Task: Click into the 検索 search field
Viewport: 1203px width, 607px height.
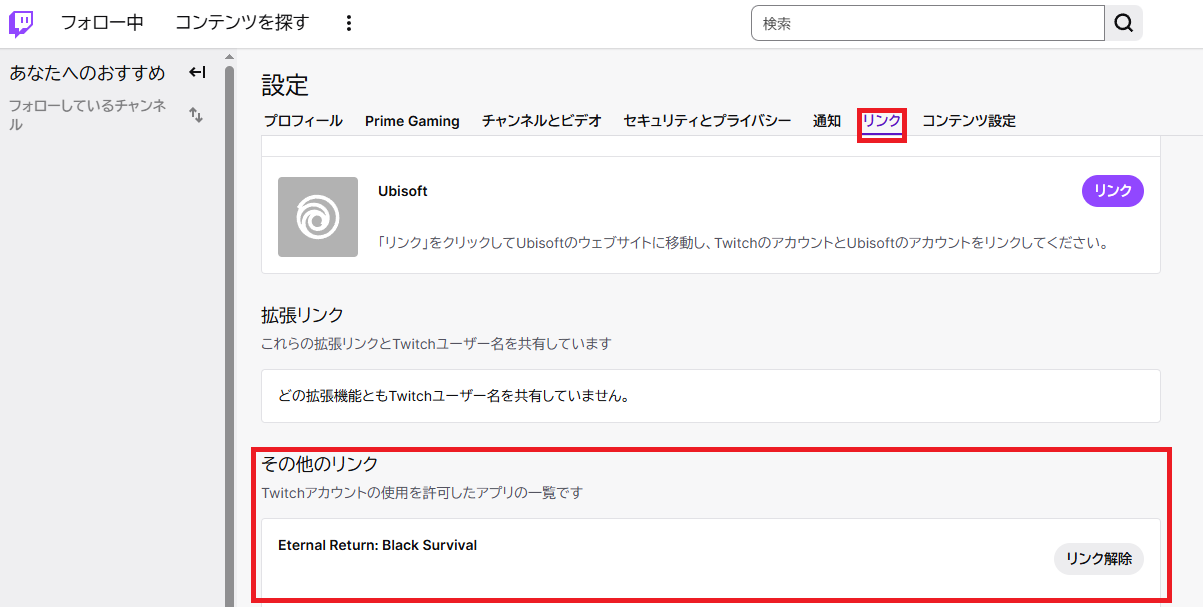Action: tap(927, 23)
